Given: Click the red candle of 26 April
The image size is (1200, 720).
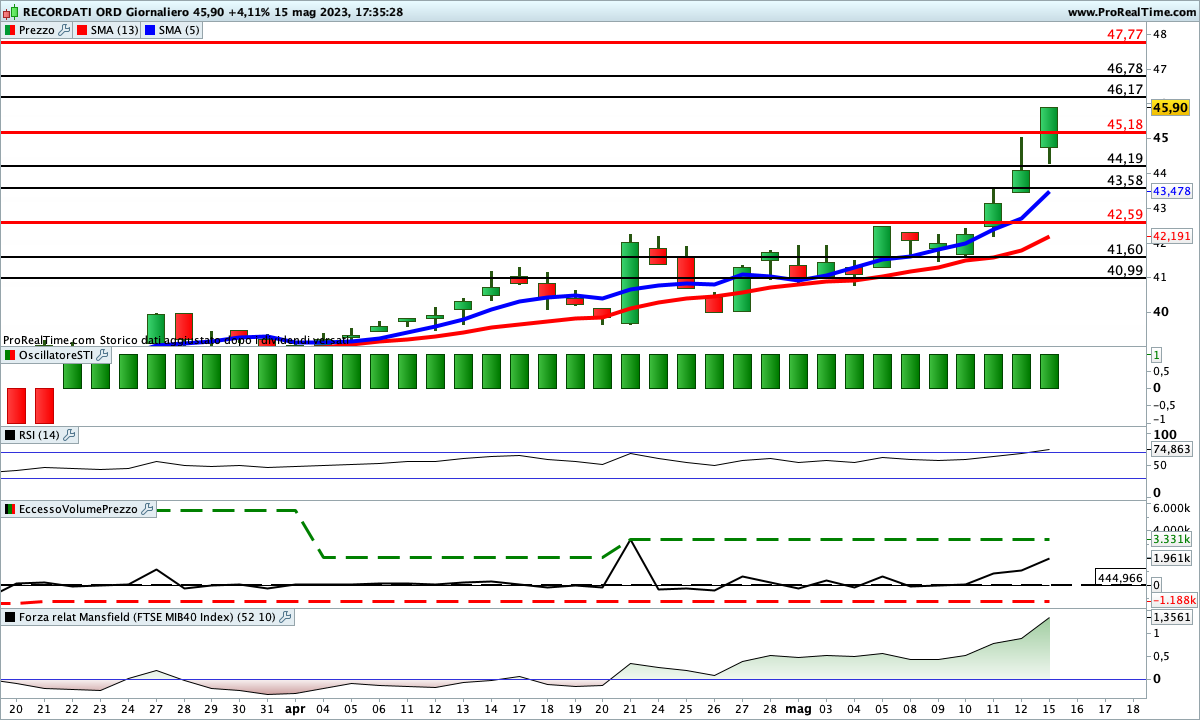Looking at the screenshot, I should pos(713,301).
